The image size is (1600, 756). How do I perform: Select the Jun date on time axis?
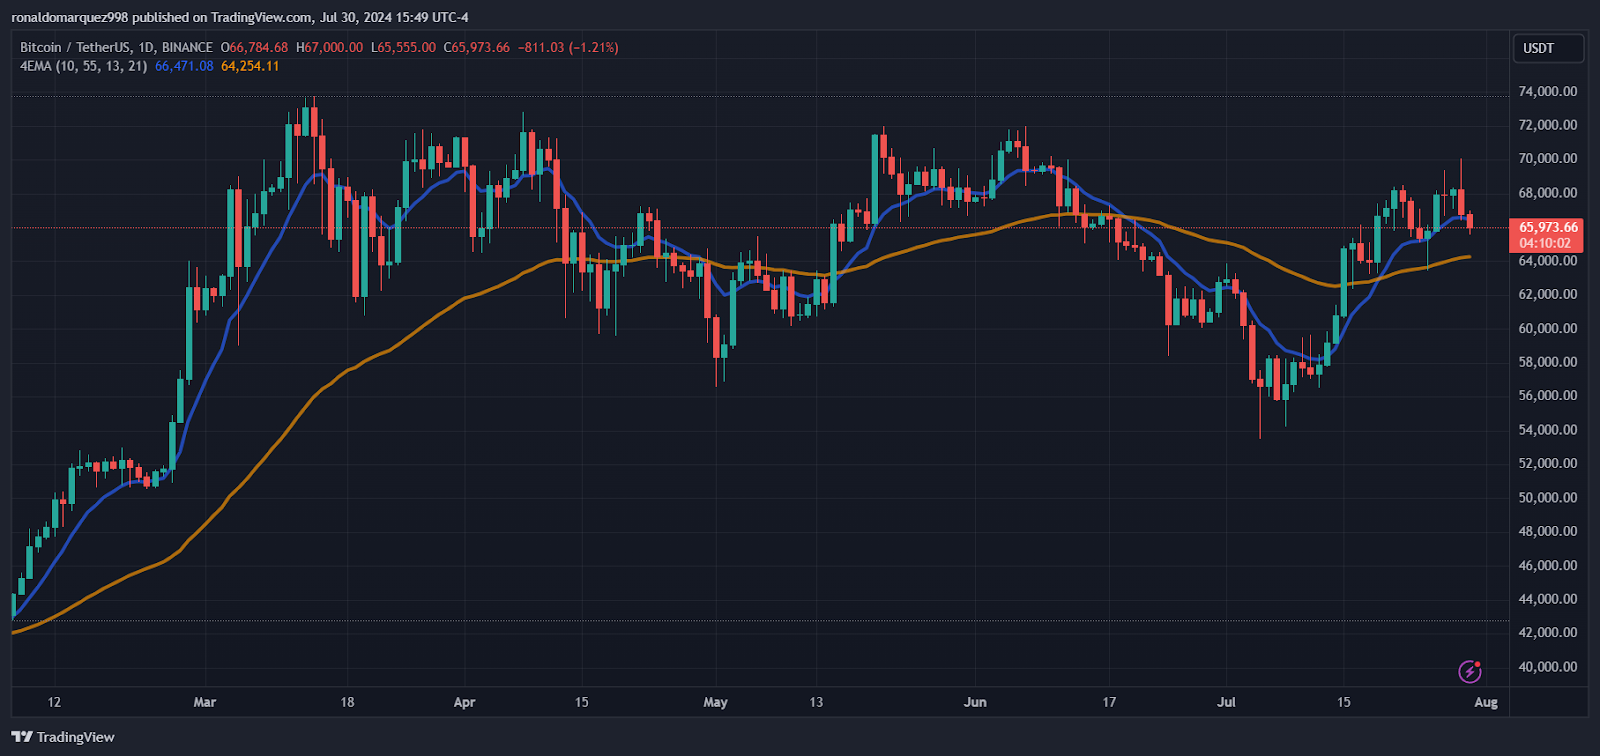click(975, 702)
